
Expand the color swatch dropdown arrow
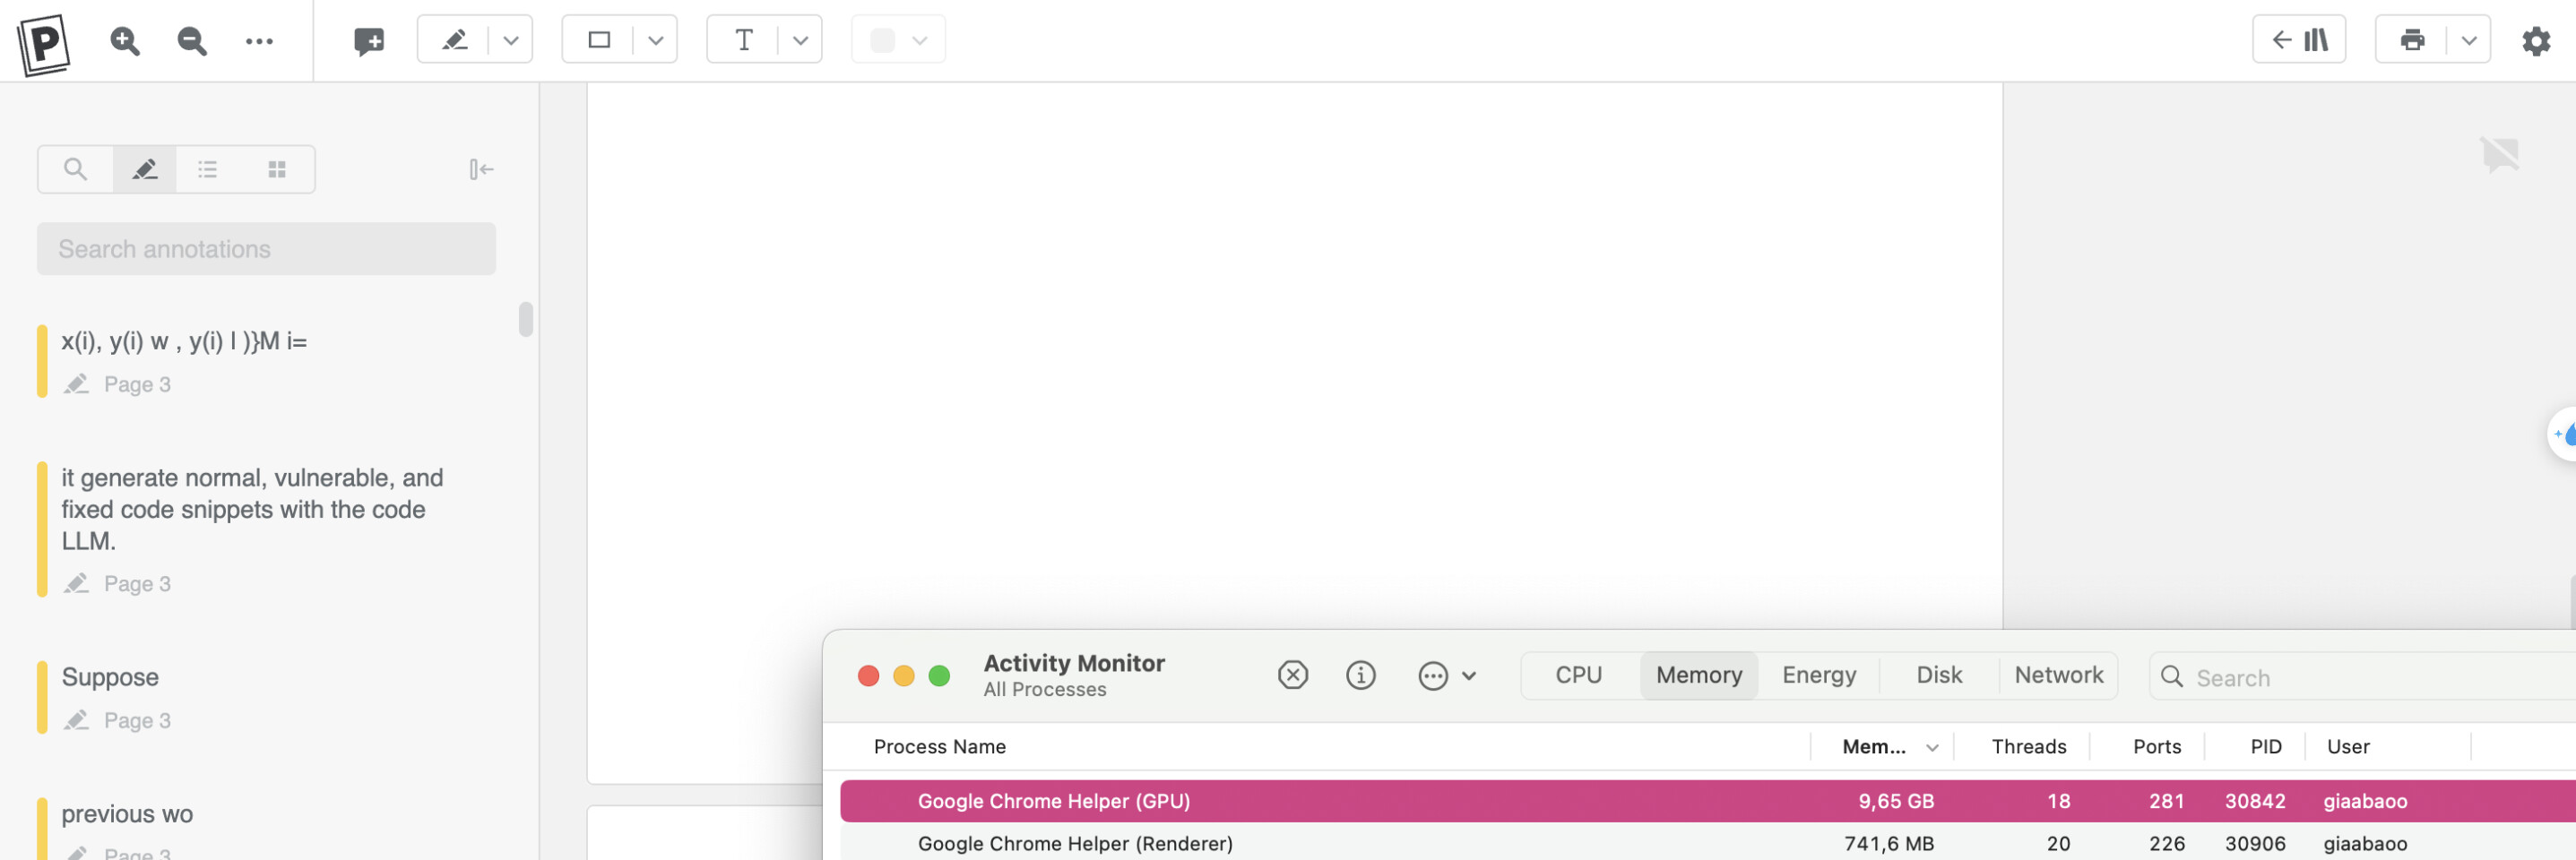pos(920,40)
